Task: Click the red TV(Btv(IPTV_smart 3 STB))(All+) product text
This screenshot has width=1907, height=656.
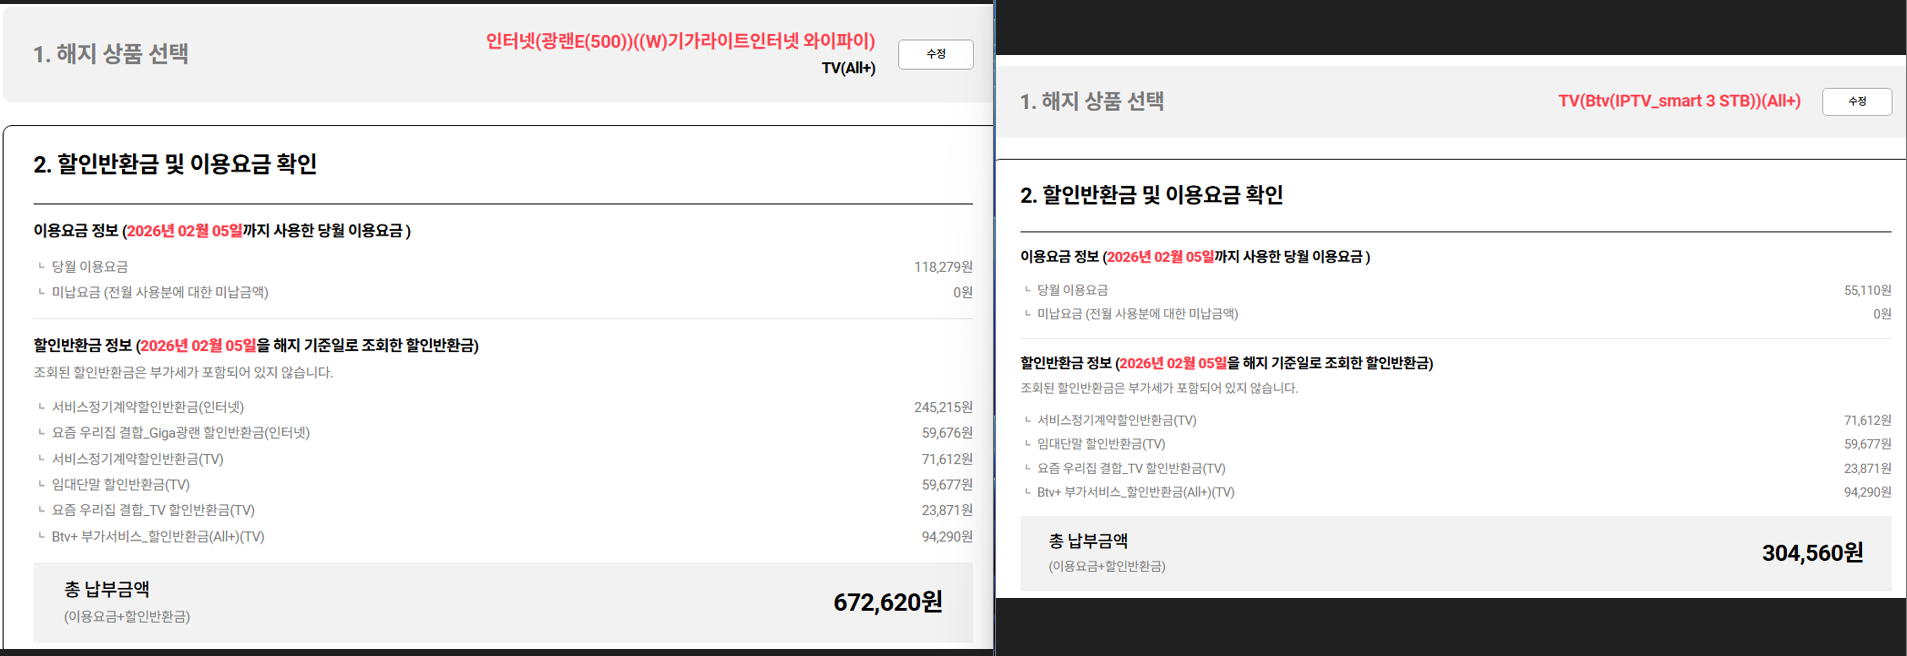Action: tap(1678, 101)
